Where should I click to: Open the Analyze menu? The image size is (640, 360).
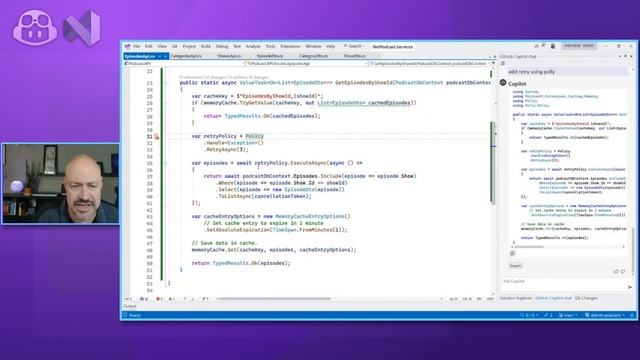click(x=253, y=47)
